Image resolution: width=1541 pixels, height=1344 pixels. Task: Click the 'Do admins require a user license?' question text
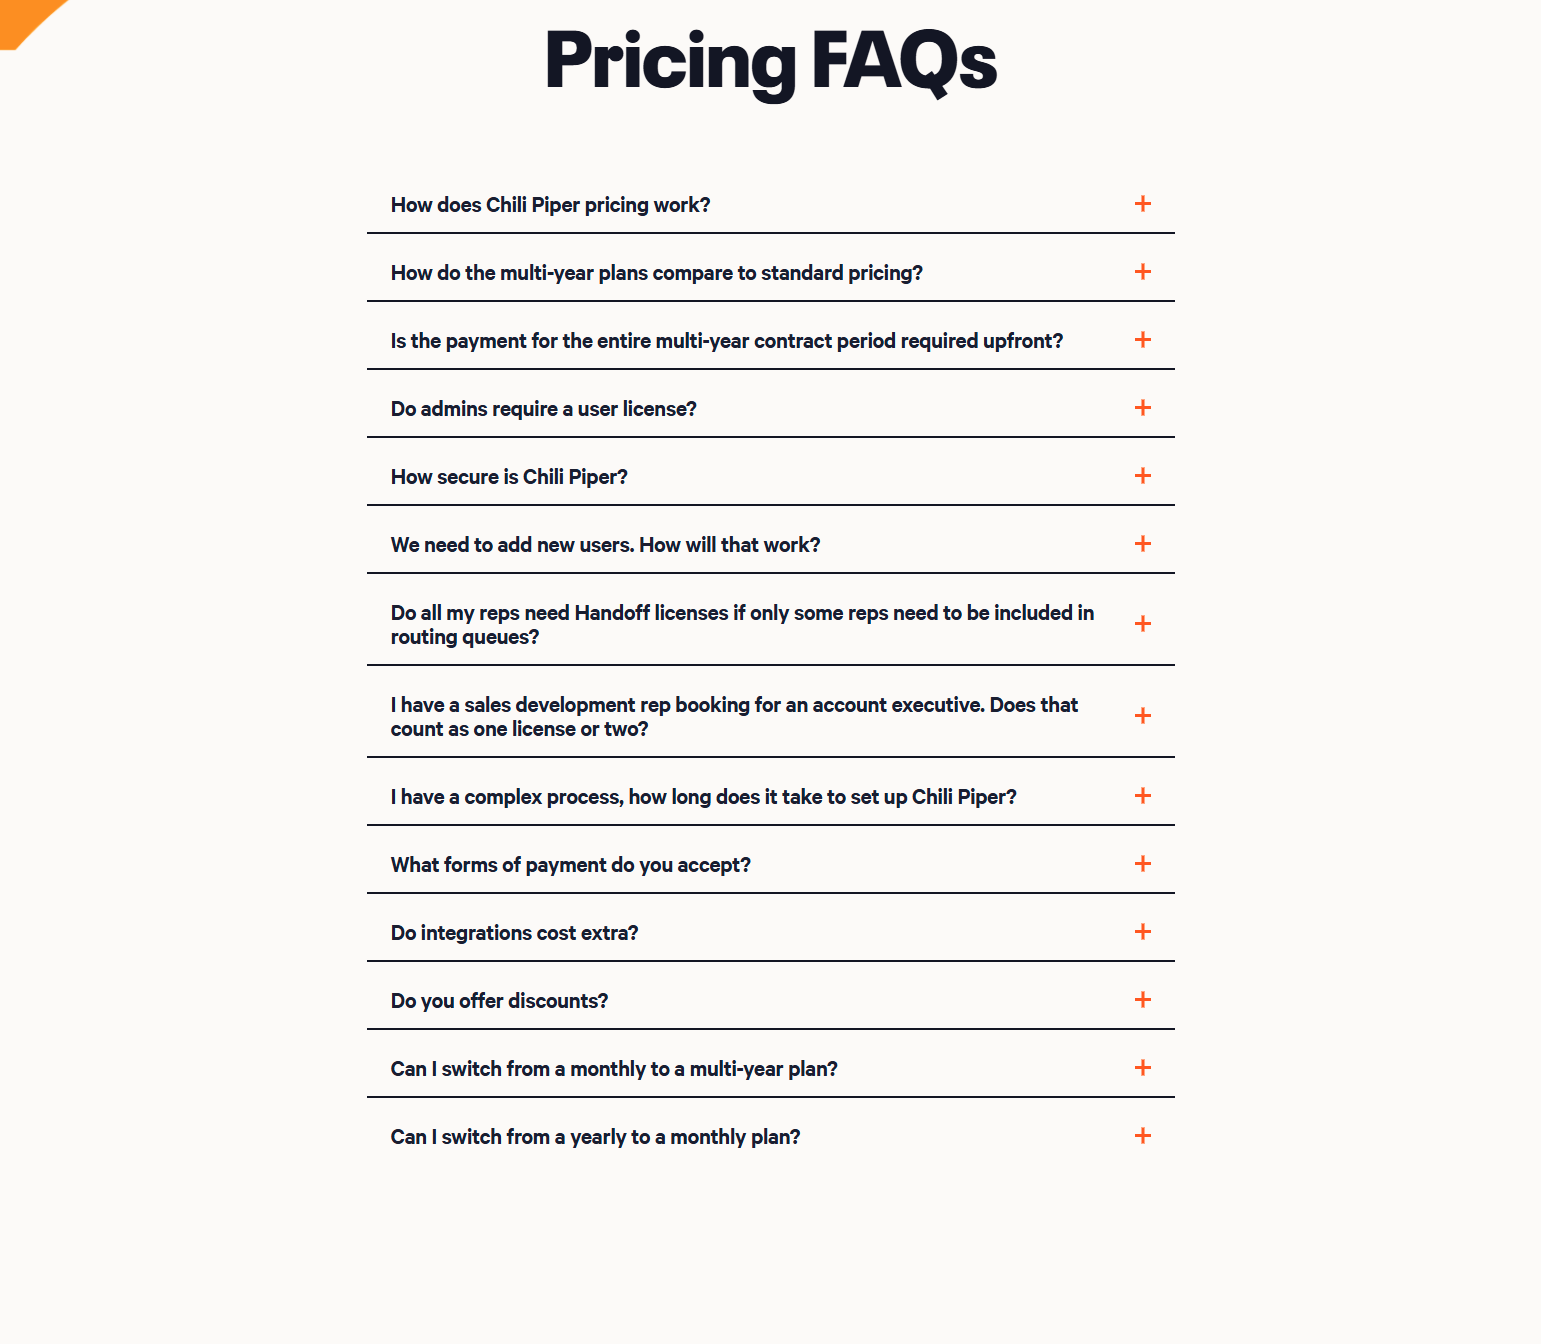coord(543,408)
